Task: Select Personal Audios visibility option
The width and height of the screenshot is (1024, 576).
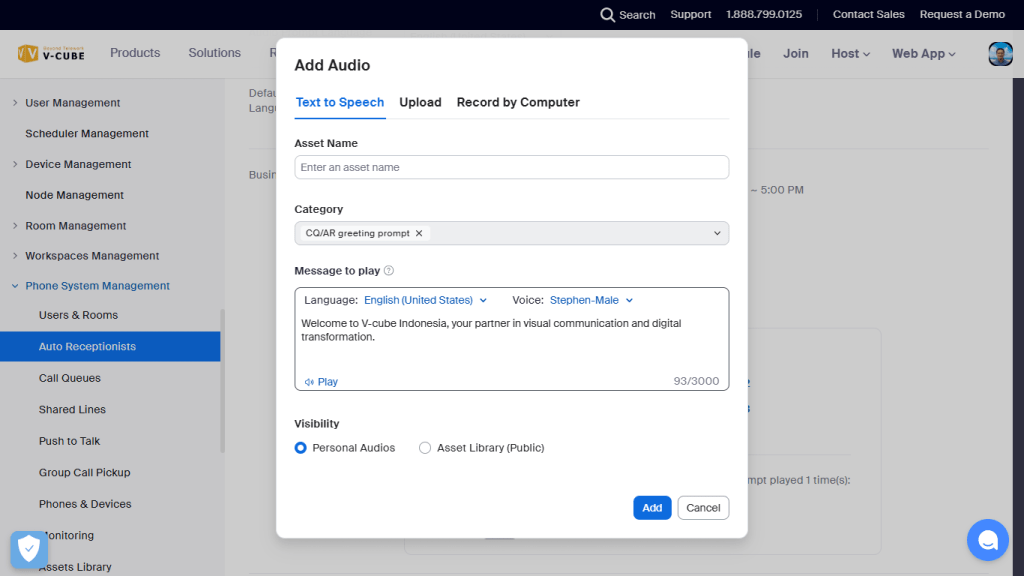Action: click(300, 448)
